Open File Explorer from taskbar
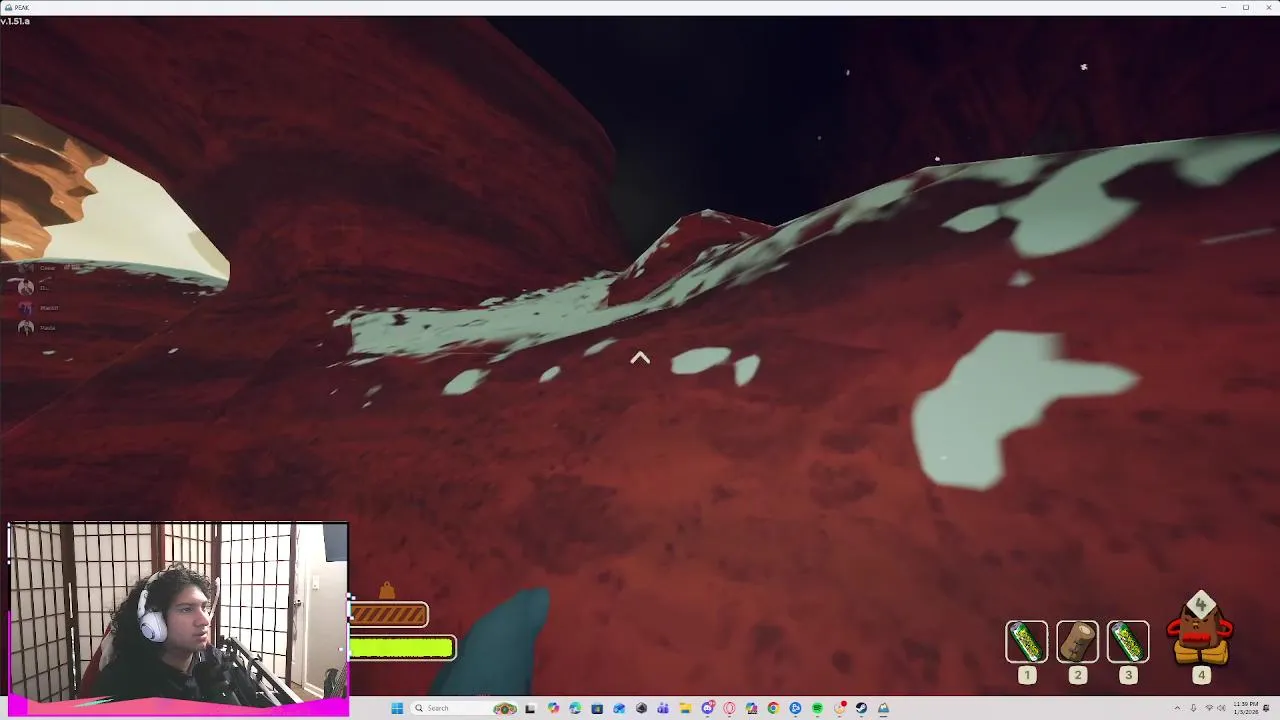The width and height of the screenshot is (1280, 720). pos(685,708)
